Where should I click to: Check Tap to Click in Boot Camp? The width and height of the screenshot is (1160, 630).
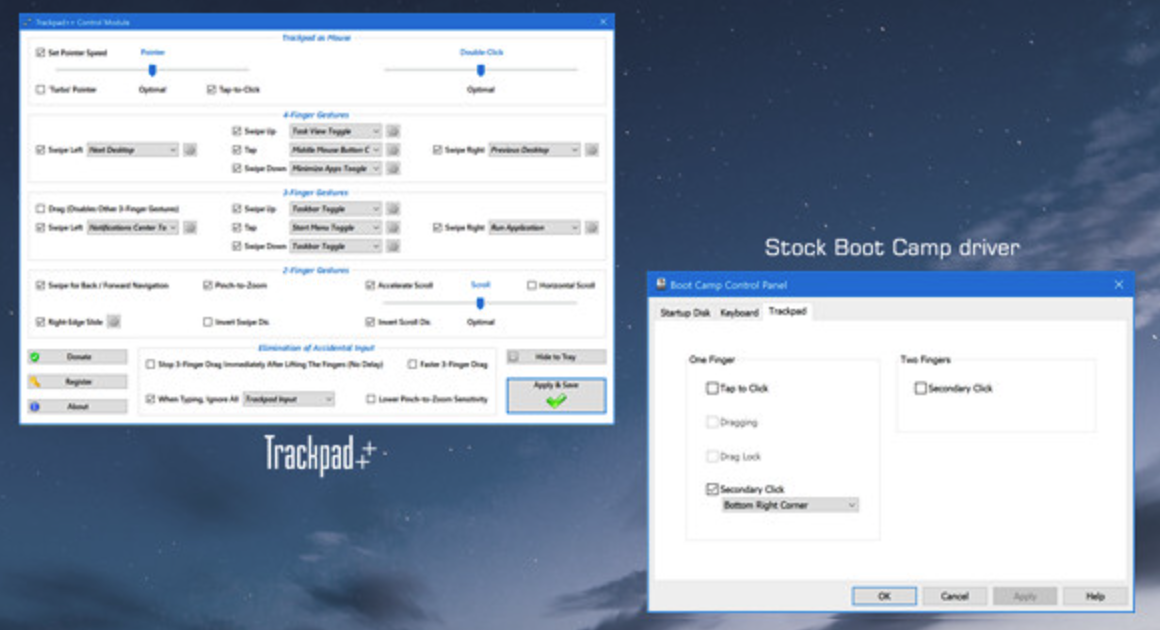point(712,388)
